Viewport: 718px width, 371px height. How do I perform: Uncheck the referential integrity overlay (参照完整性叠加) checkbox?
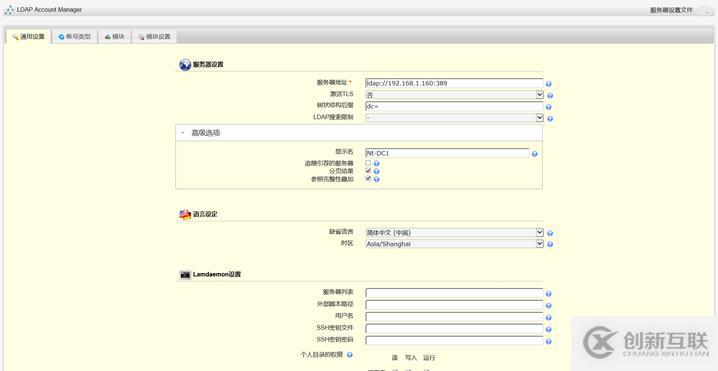point(368,179)
